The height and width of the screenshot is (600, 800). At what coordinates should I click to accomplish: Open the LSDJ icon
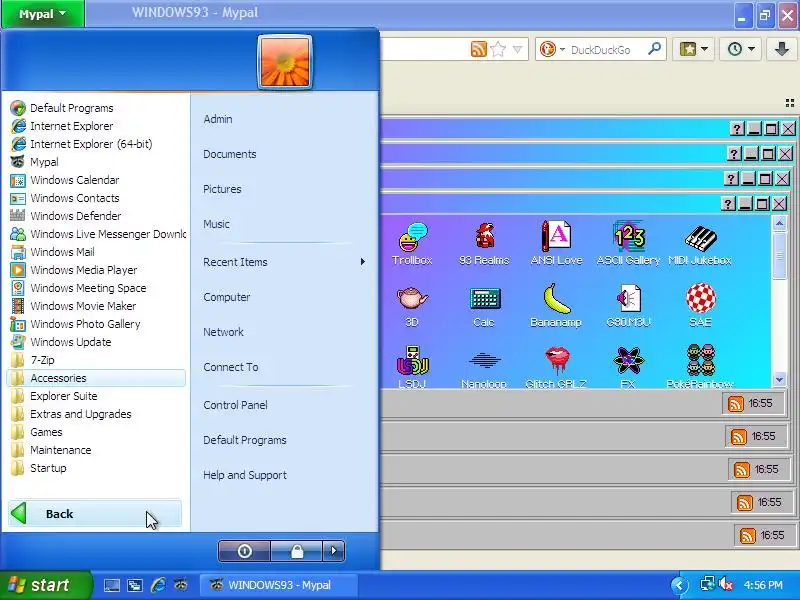(412, 367)
